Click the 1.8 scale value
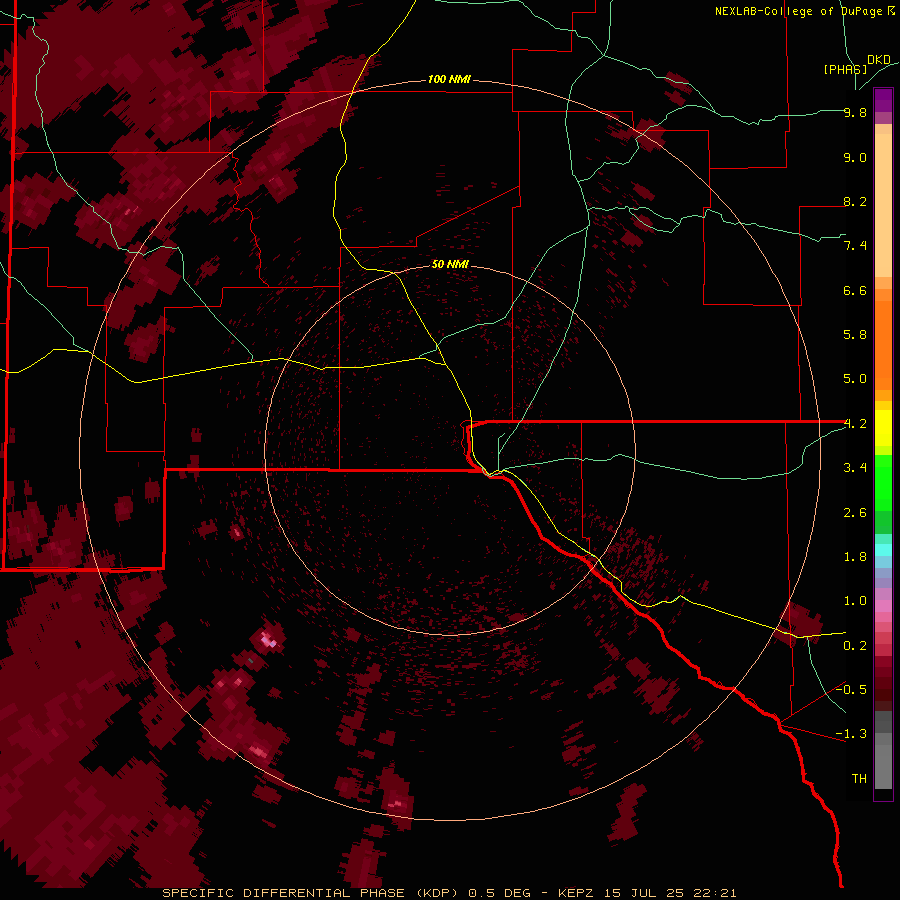The image size is (900, 900). coord(855,557)
